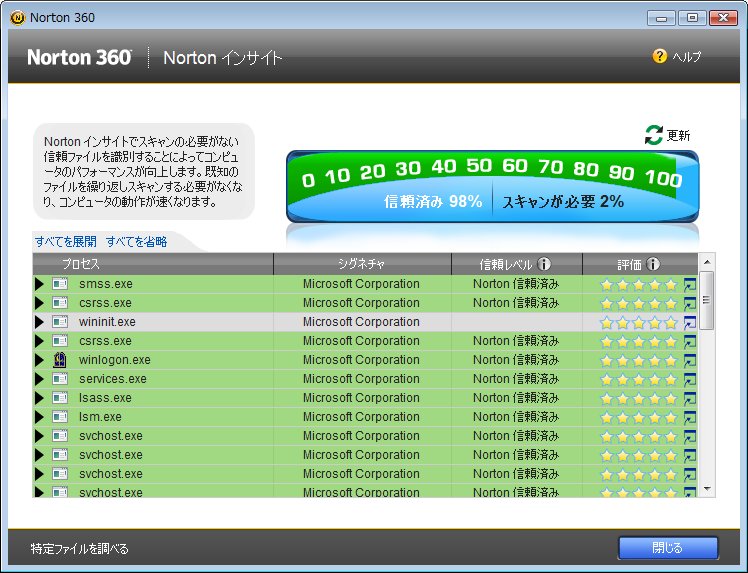748x573 pixels.
Task: Click the Norton logo in title bar
Action: [17, 18]
